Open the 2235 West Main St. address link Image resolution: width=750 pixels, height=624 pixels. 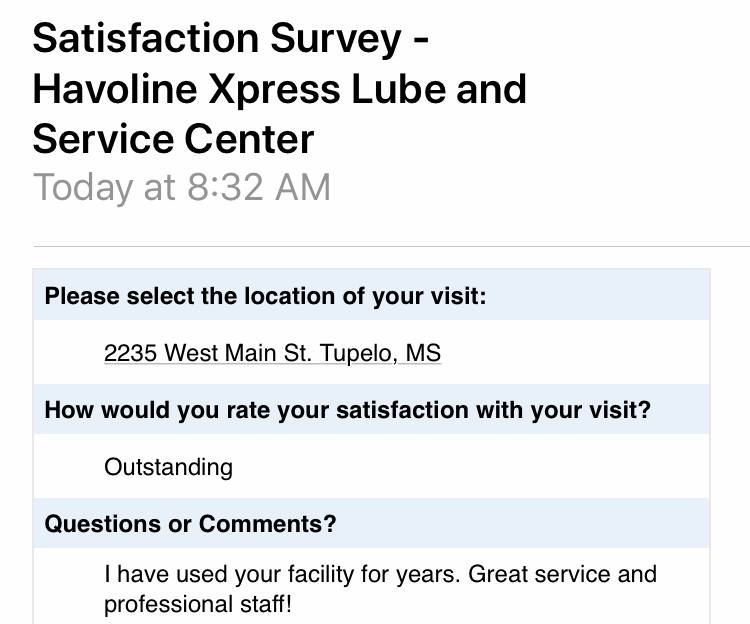coord(272,353)
